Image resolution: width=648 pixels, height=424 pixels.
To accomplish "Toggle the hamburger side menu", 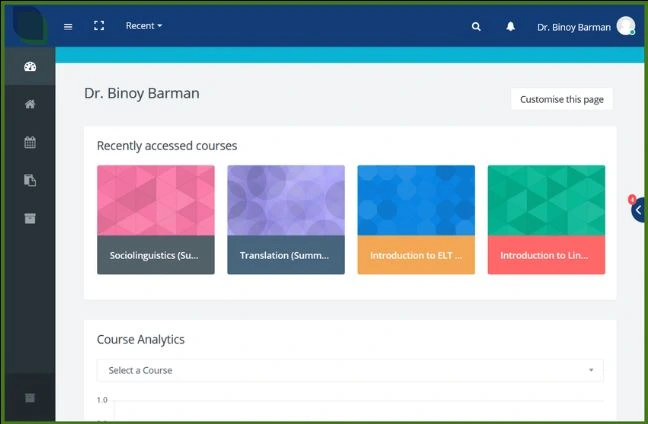I will pos(68,27).
